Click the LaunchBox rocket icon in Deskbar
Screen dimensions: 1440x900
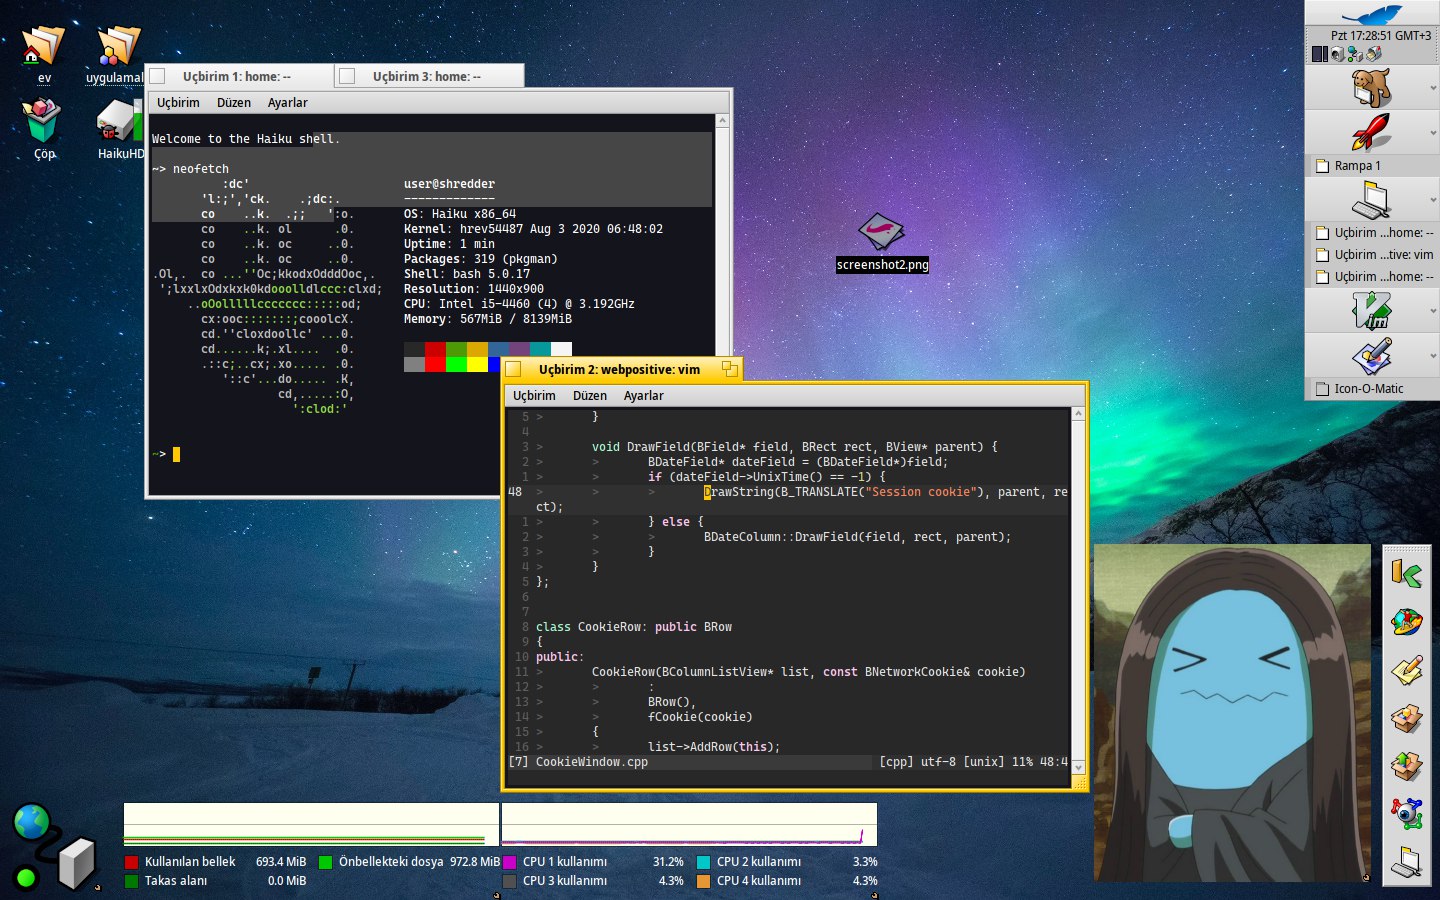click(1371, 132)
